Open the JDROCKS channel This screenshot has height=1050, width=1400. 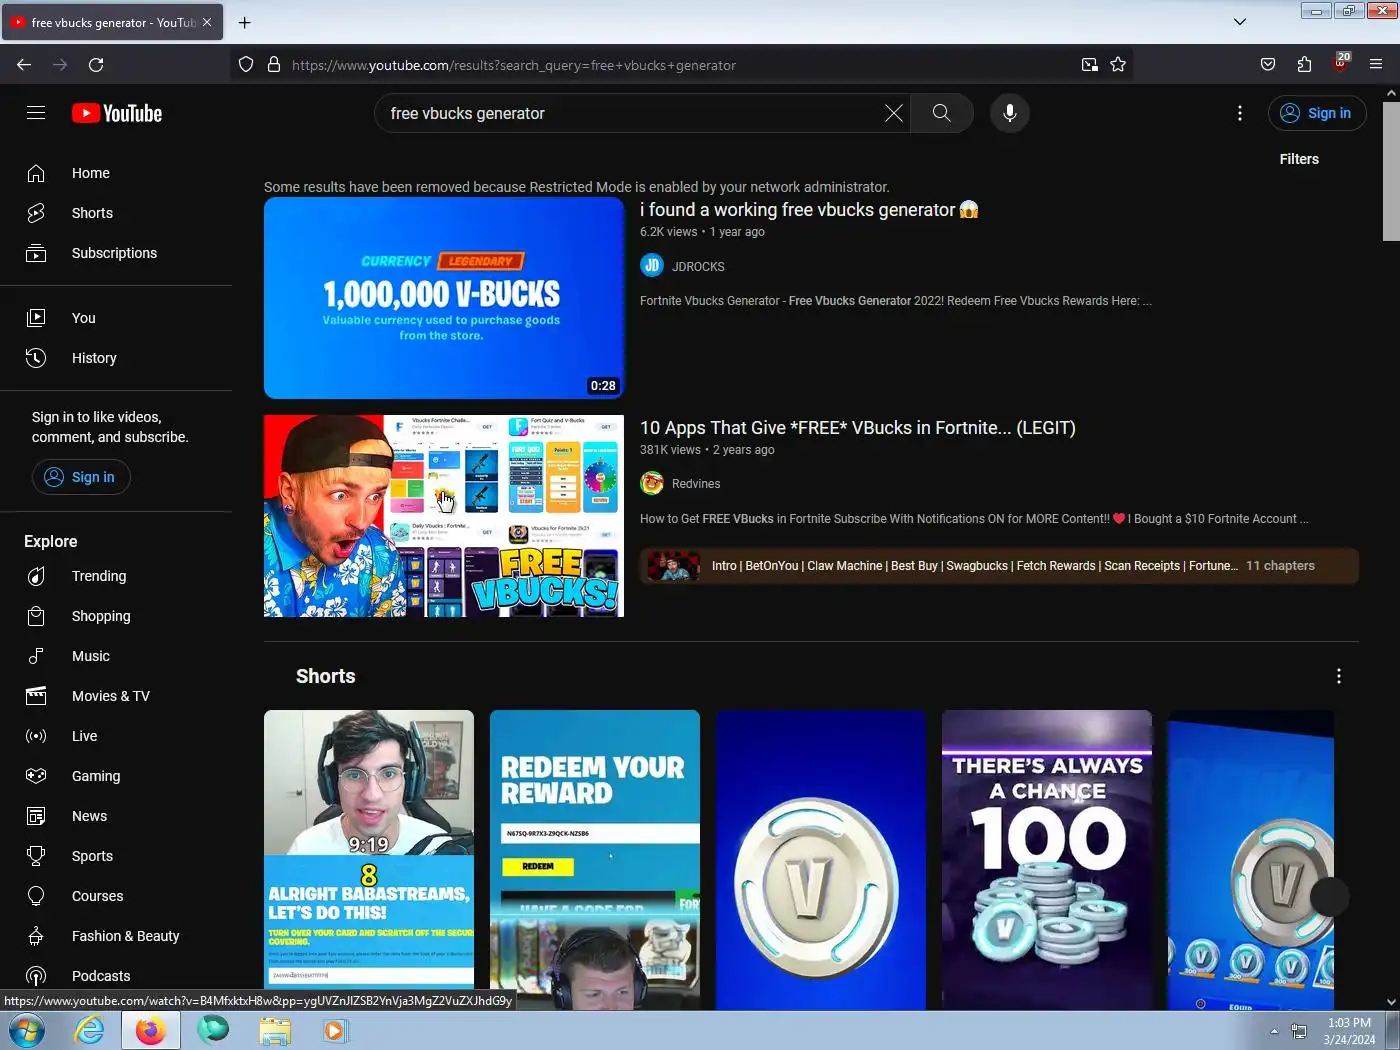tap(697, 266)
